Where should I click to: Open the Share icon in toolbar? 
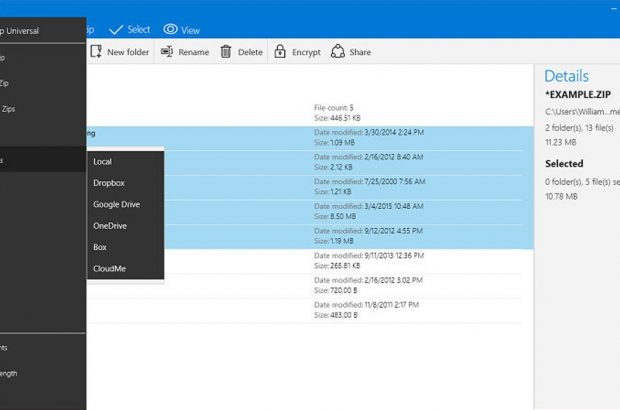338,52
